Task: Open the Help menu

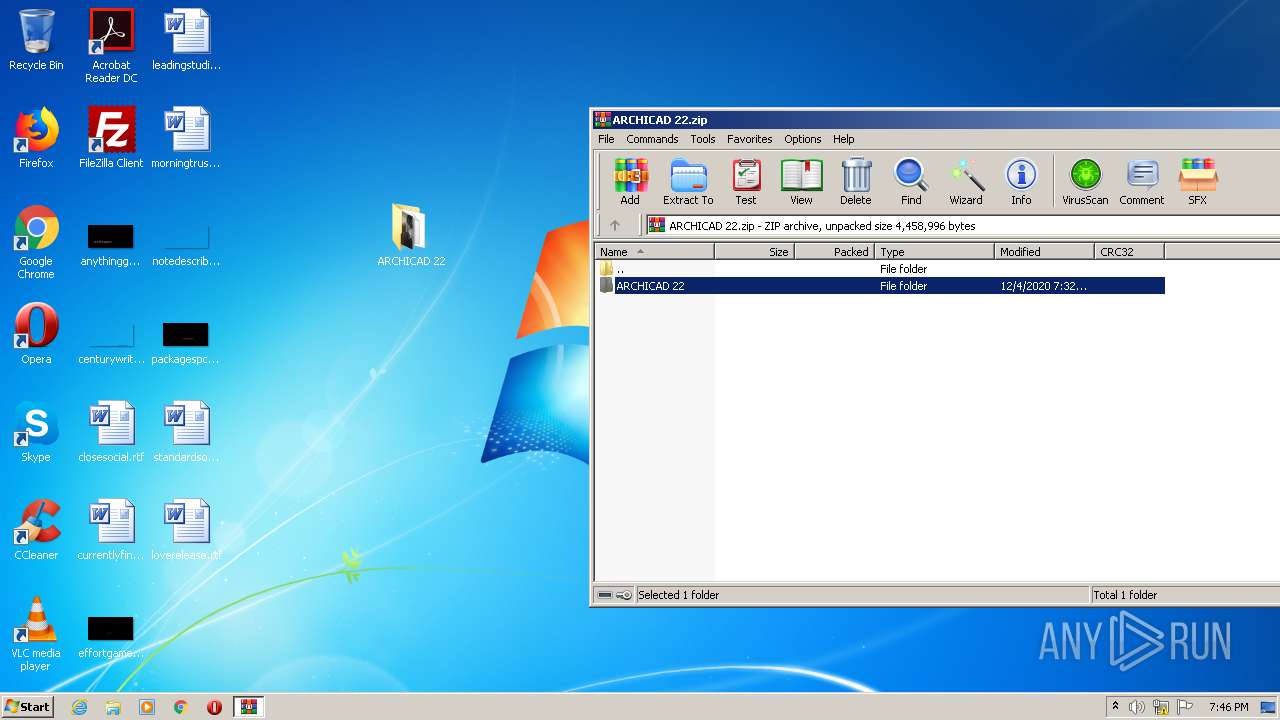Action: 844,139
